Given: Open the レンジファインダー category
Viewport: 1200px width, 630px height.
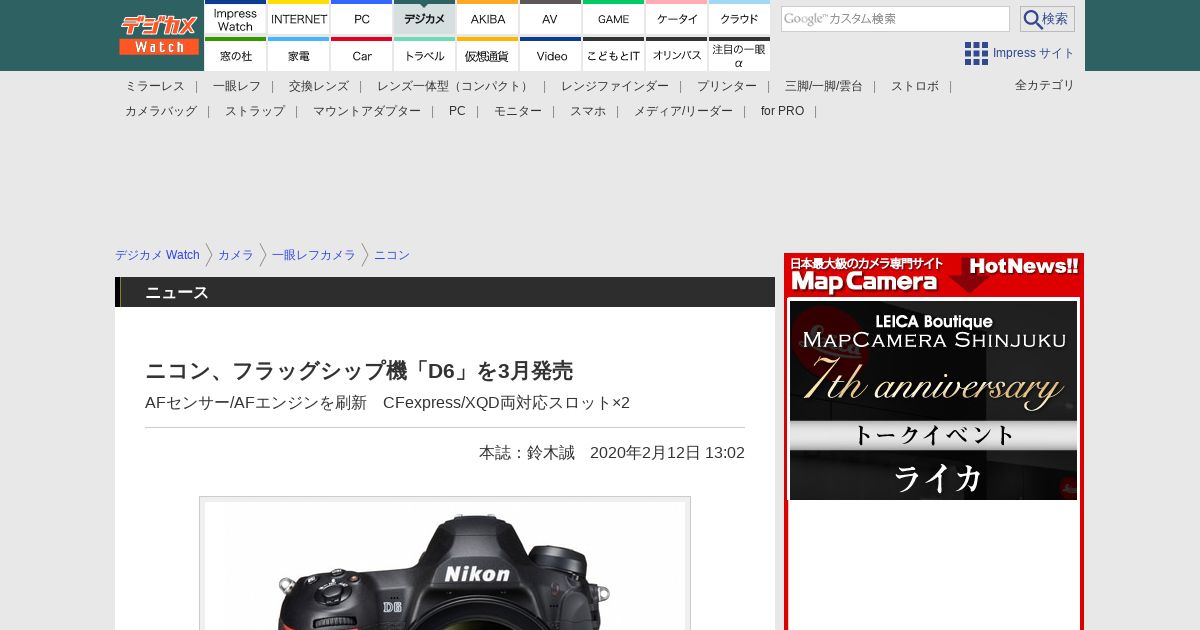Looking at the screenshot, I should pyautogui.click(x=615, y=86).
